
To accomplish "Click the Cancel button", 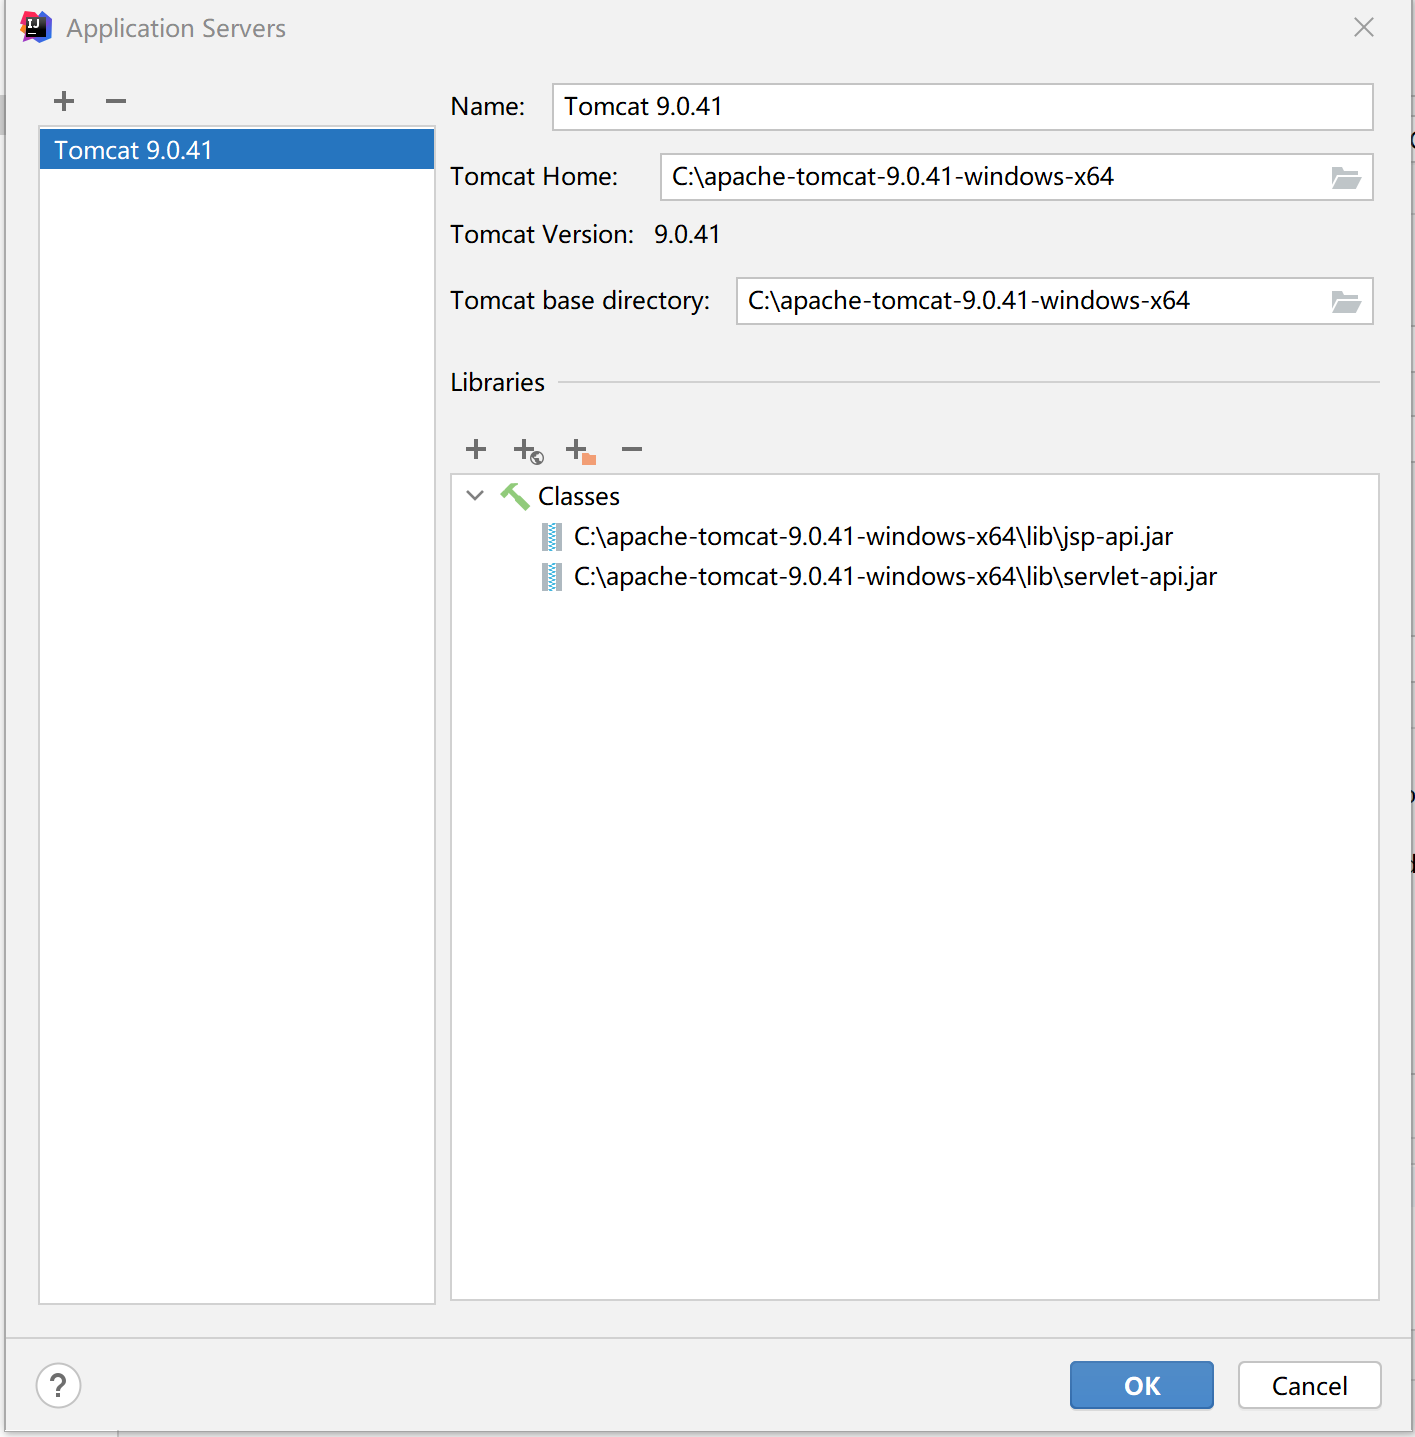I will pyautogui.click(x=1310, y=1385).
